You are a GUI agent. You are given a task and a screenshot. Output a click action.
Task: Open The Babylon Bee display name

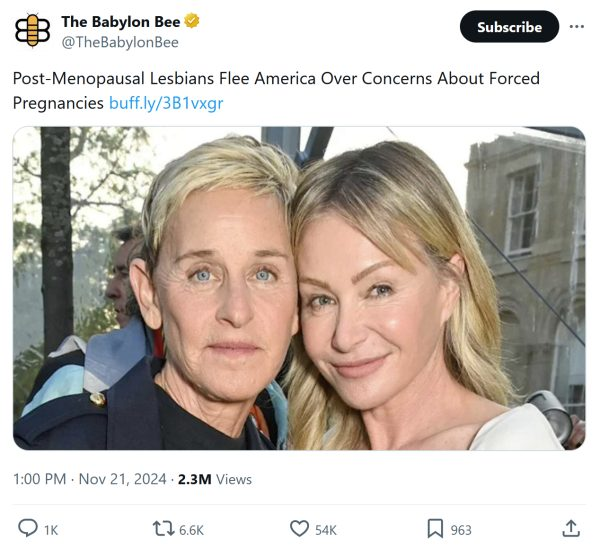tap(120, 21)
